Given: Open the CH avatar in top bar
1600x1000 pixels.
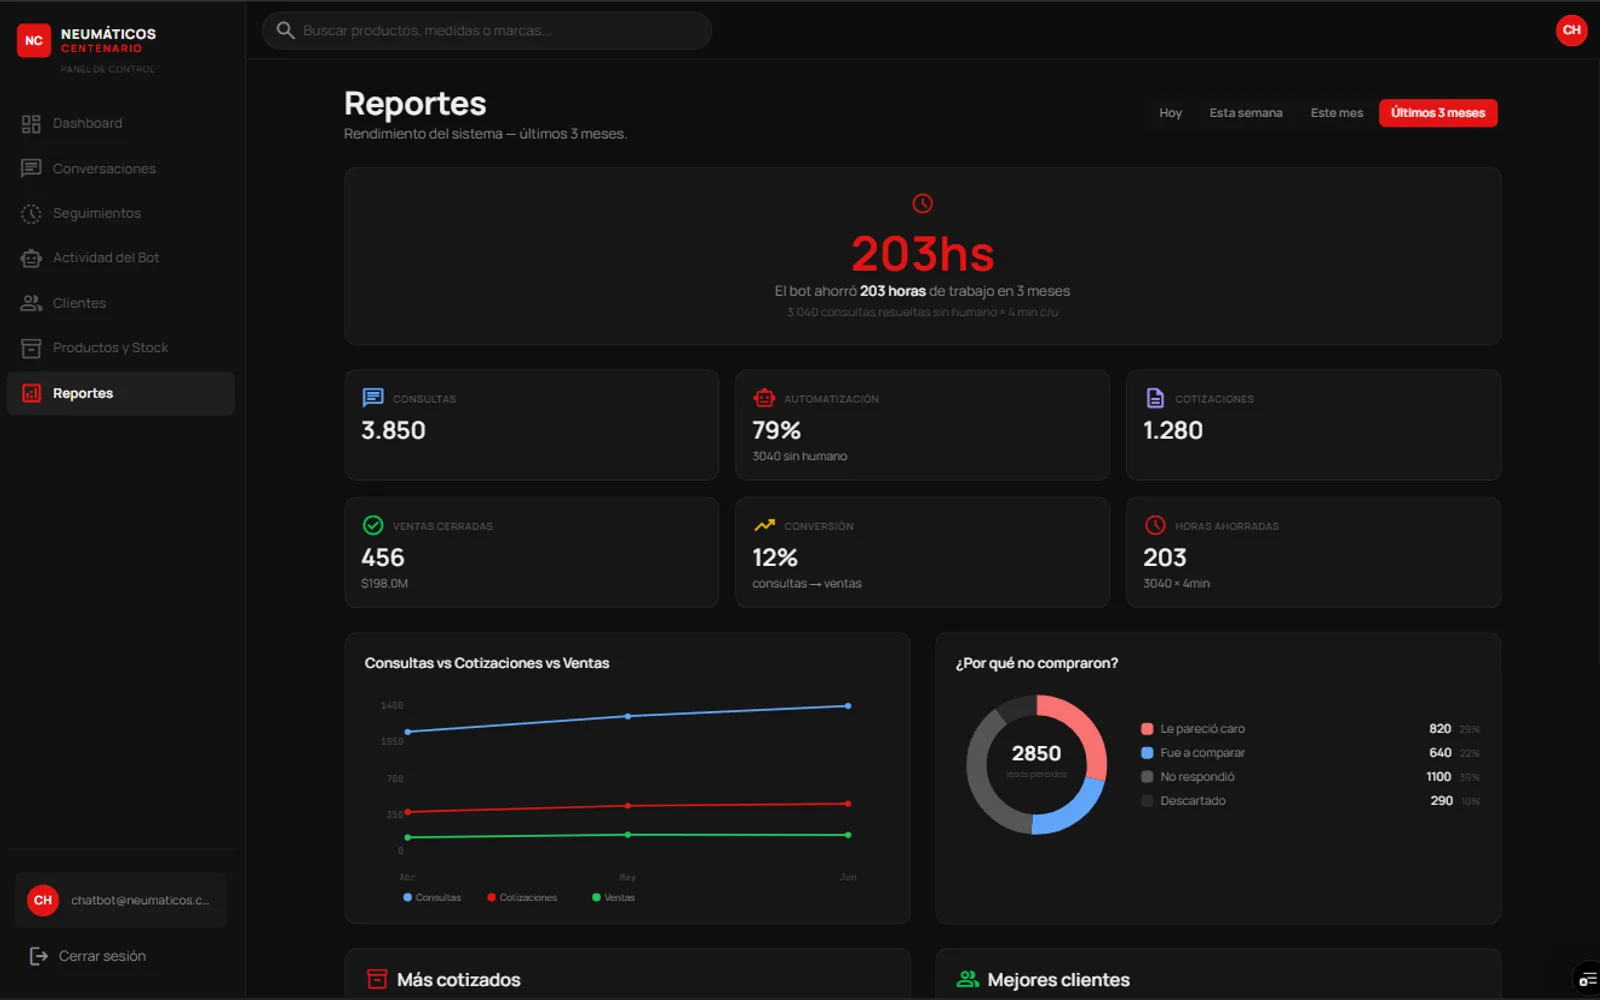Looking at the screenshot, I should 1571,30.
